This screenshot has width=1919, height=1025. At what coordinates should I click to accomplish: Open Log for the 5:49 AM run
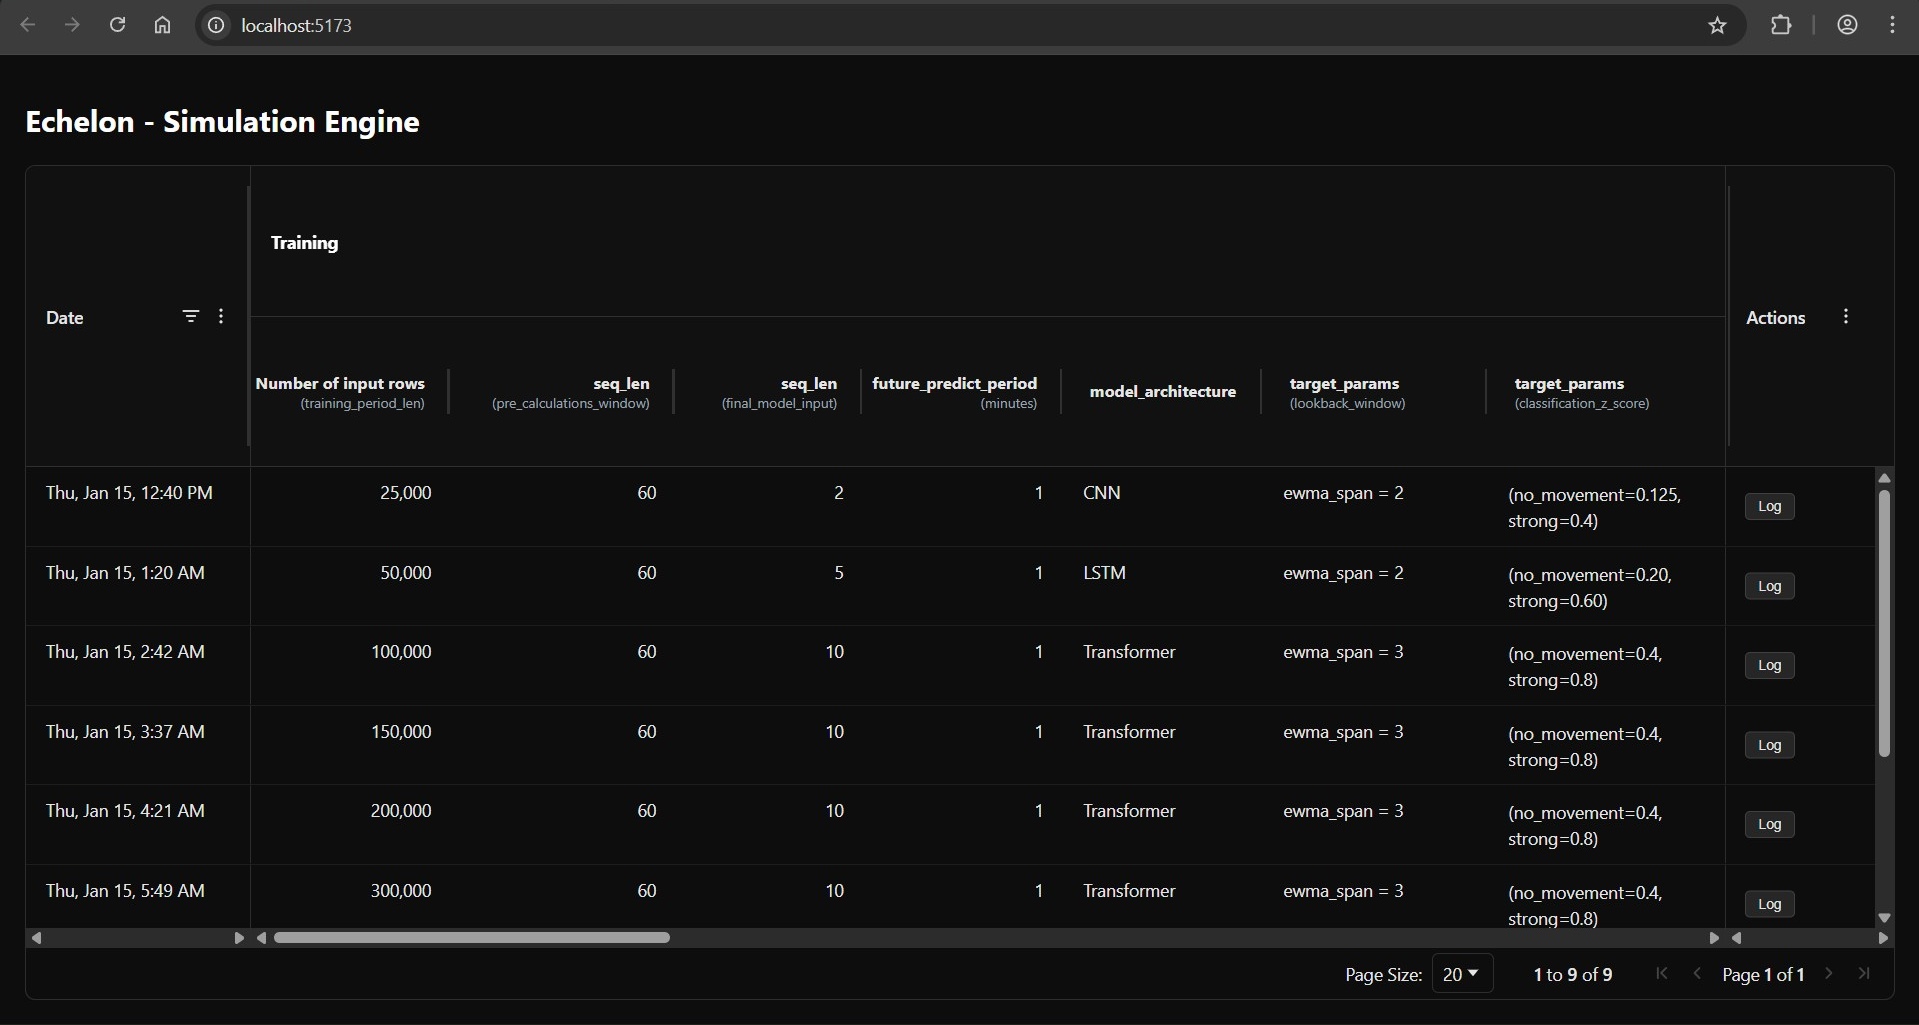point(1769,904)
